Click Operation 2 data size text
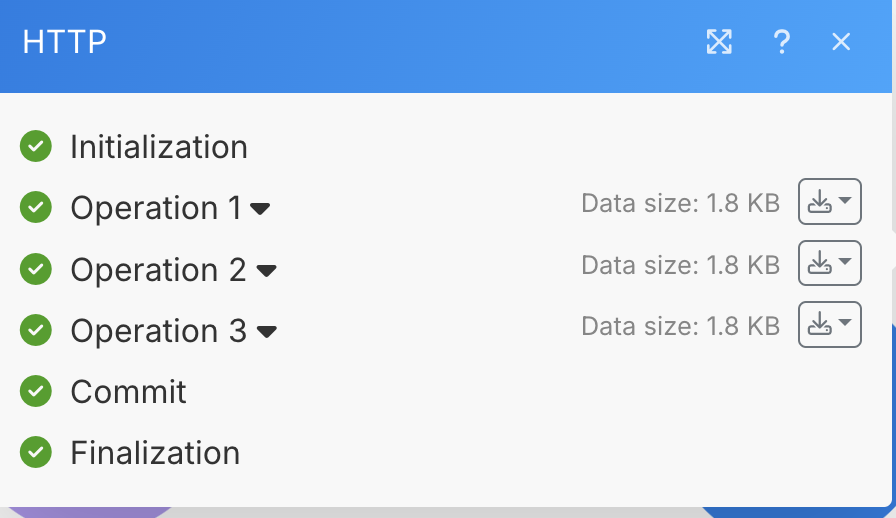Viewport: 896px width, 518px height. tap(681, 265)
